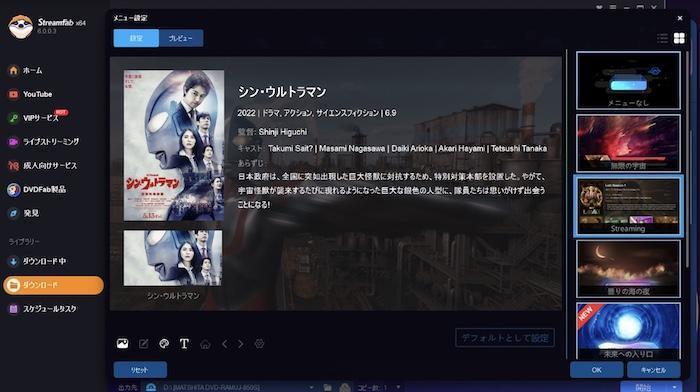Switch to the プレビュー tab
Image resolution: width=700 pixels, height=392 pixels.
pyautogui.click(x=181, y=38)
